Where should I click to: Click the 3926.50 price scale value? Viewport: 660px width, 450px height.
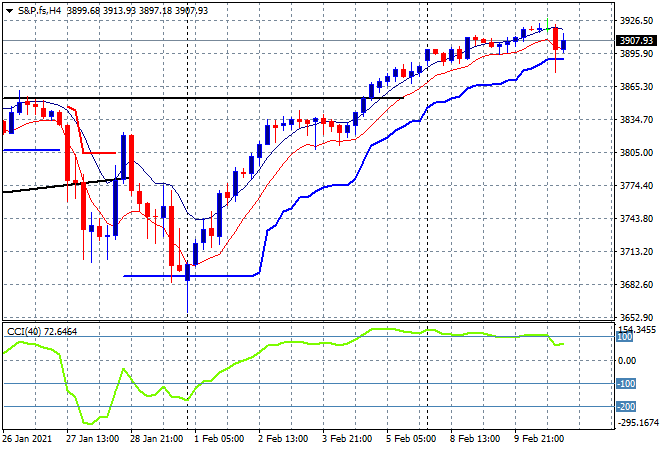pyautogui.click(x=636, y=20)
